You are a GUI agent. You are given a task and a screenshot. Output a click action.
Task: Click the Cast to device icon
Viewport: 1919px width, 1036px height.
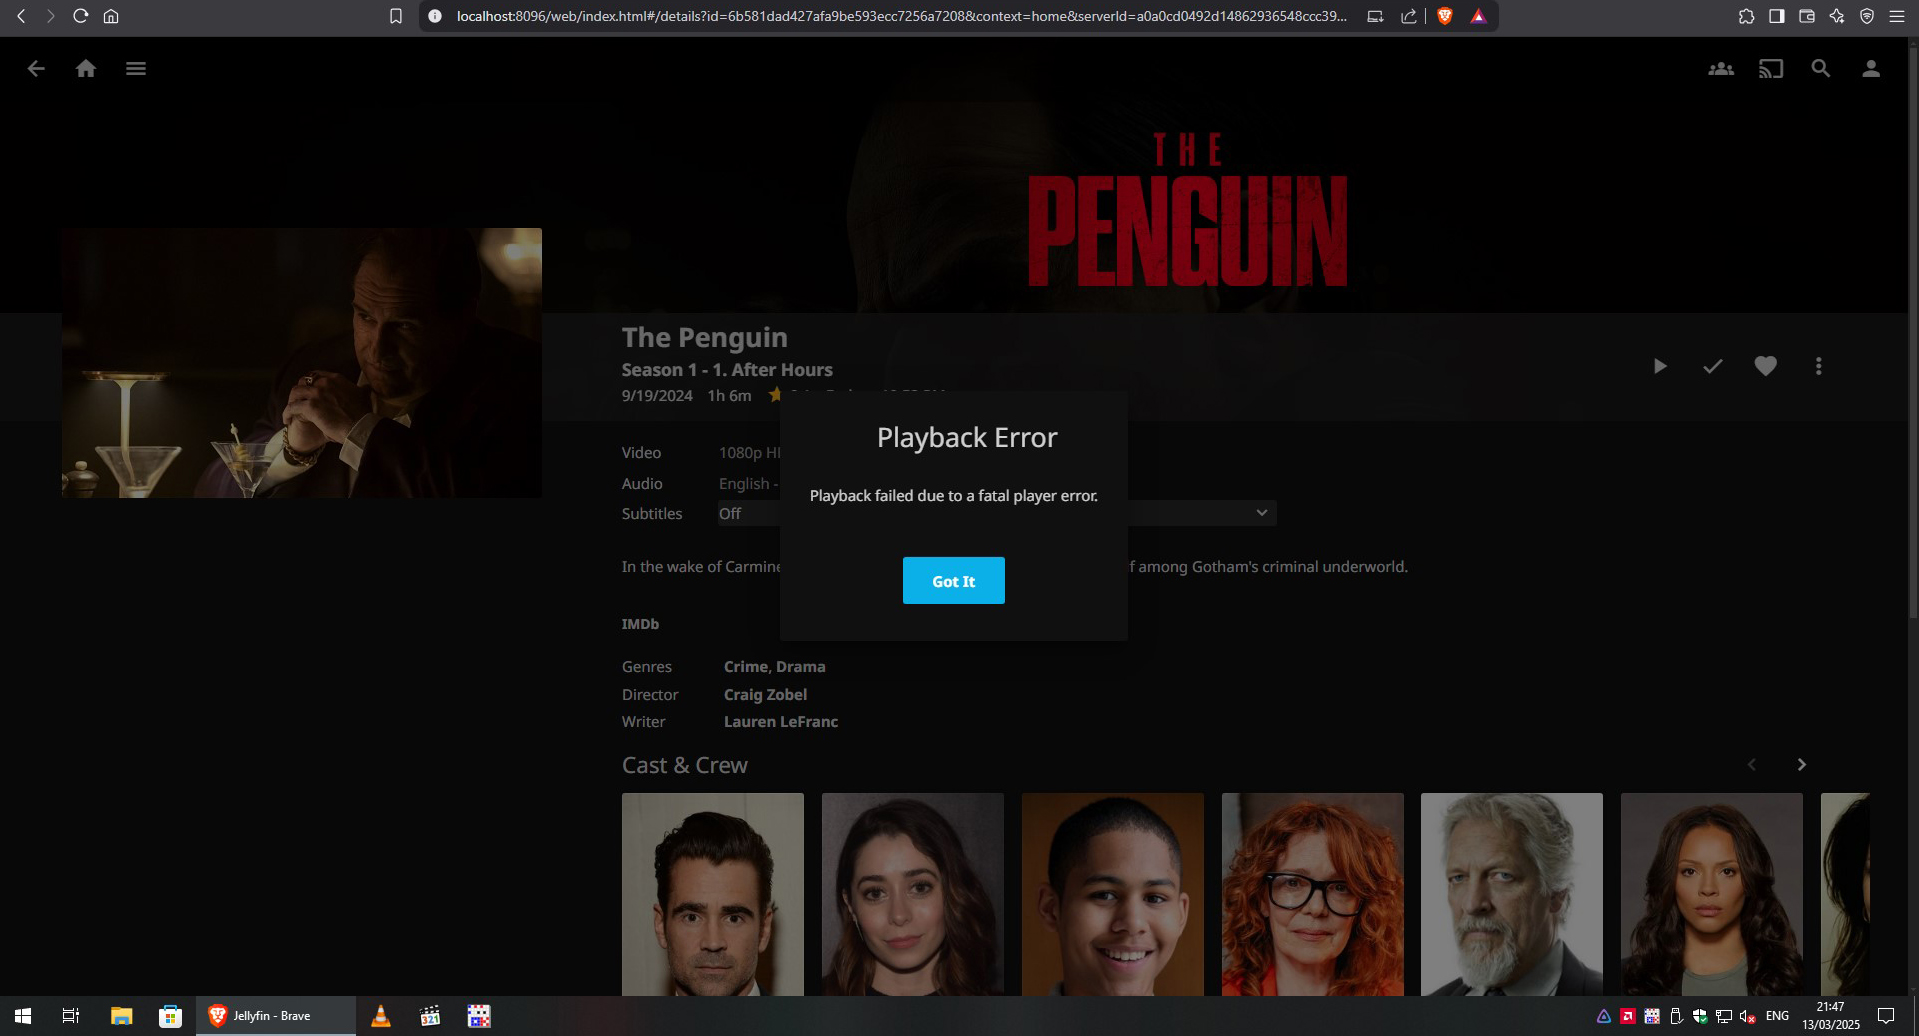1770,69
